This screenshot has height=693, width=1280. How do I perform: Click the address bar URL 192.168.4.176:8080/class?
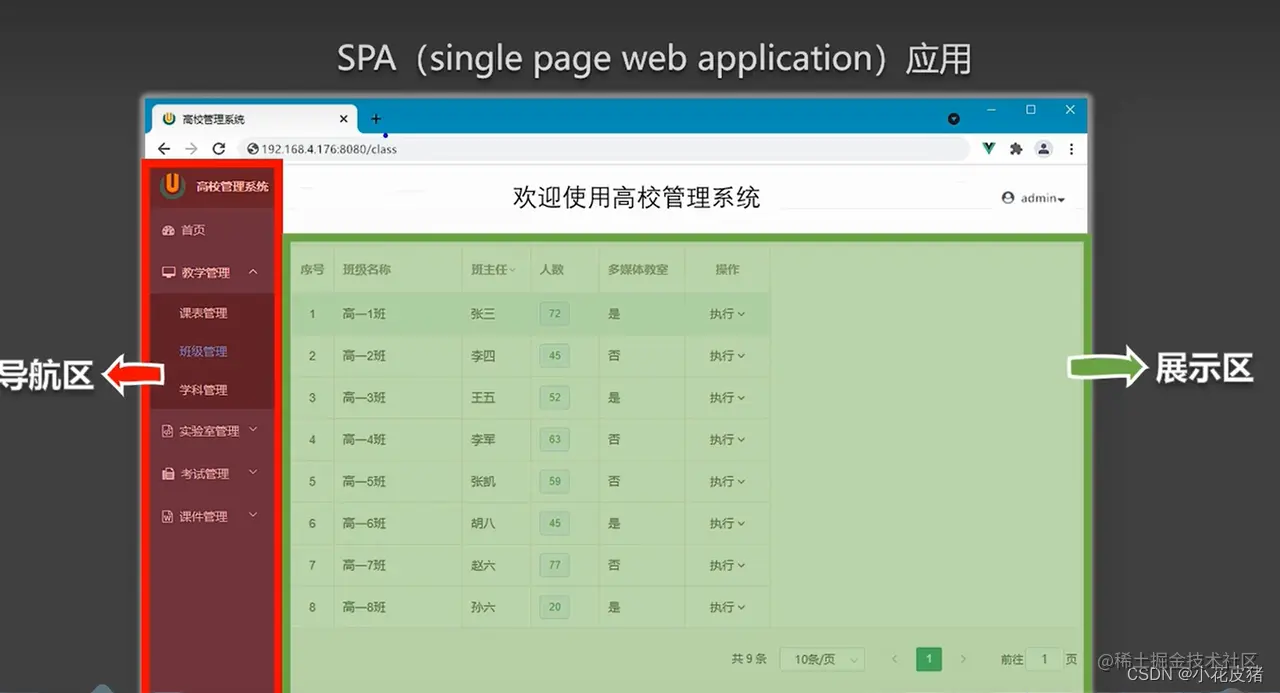click(329, 149)
